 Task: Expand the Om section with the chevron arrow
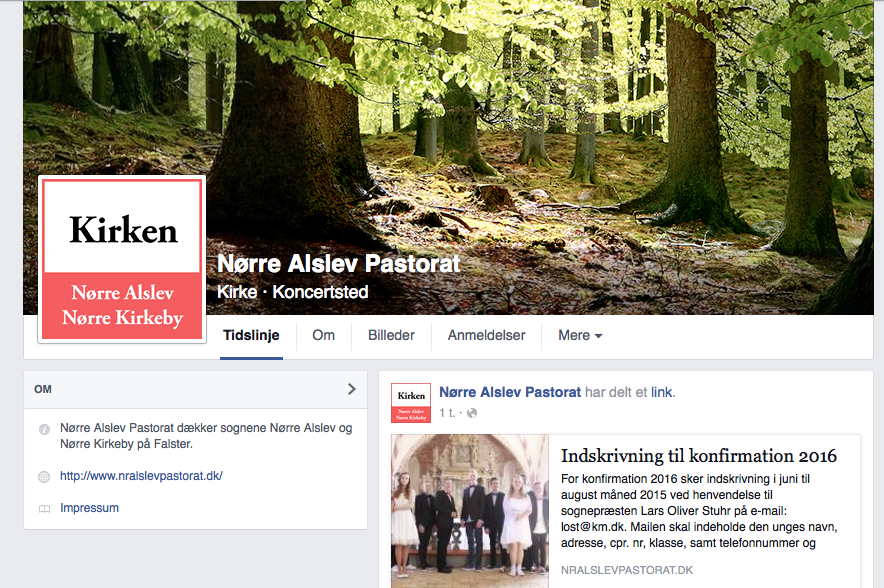[352, 389]
